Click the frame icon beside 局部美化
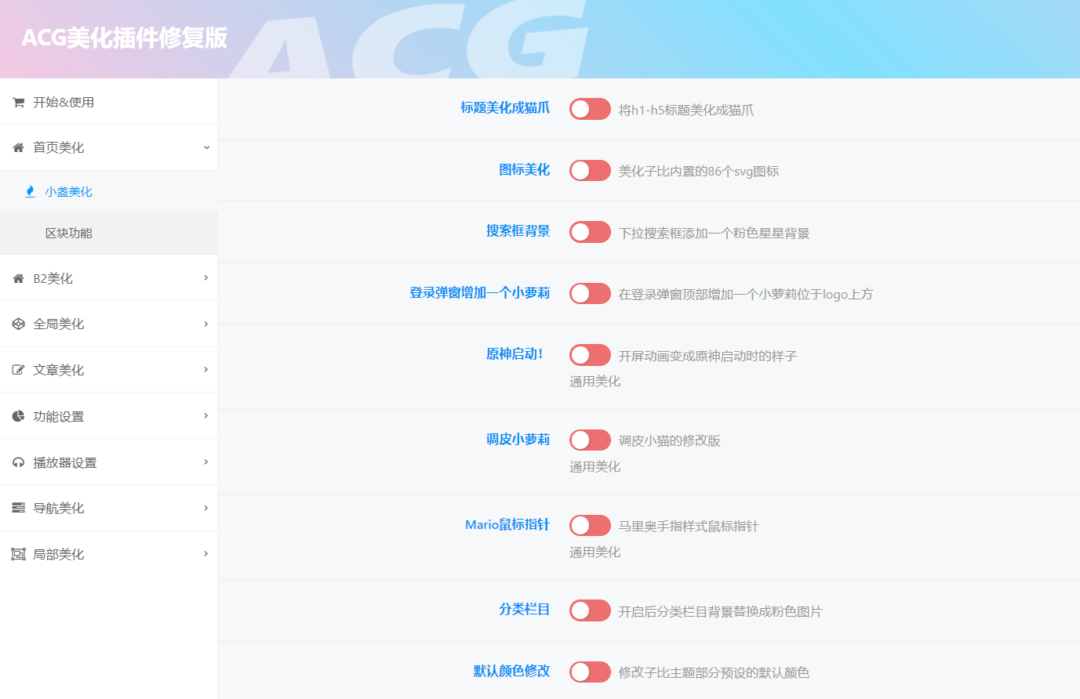This screenshot has width=1080, height=699. [x=18, y=554]
